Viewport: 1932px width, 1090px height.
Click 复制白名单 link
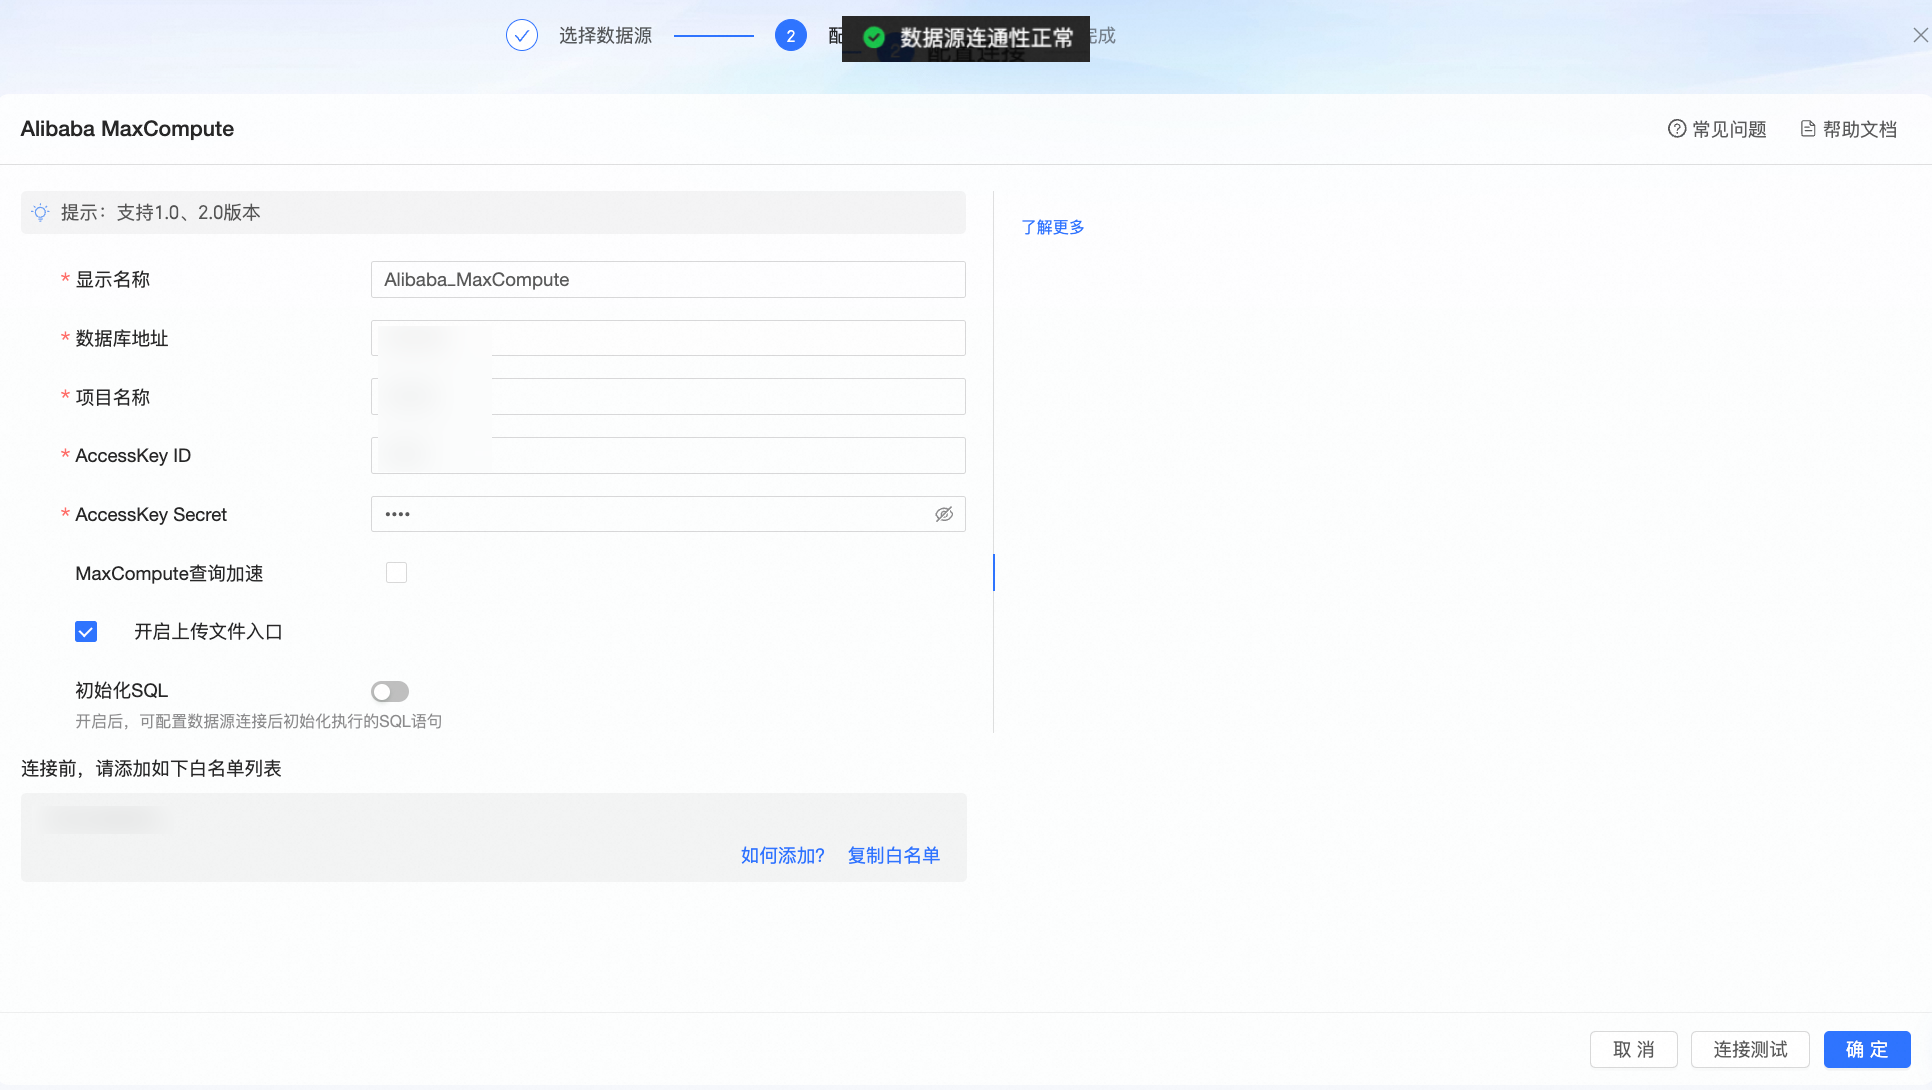(894, 856)
